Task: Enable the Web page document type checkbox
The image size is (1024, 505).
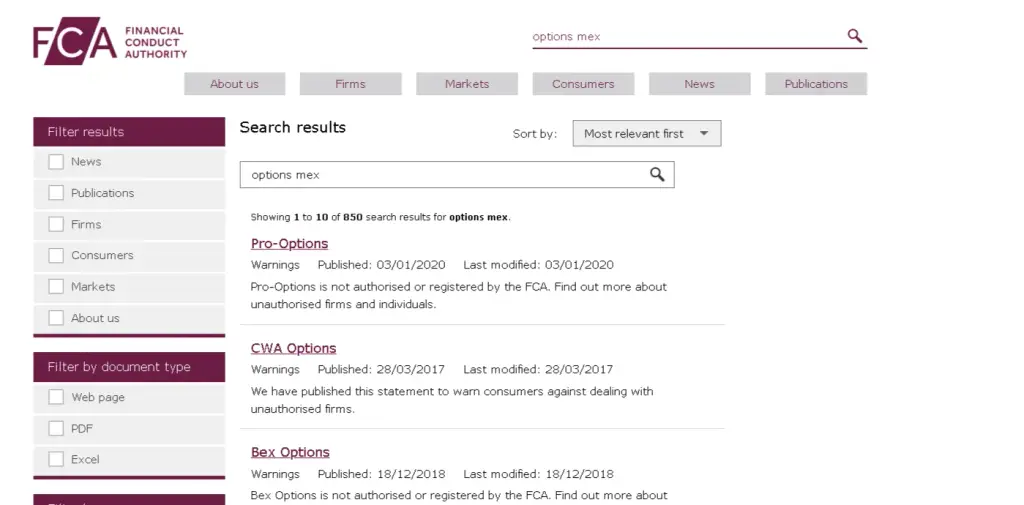Action: [56, 397]
